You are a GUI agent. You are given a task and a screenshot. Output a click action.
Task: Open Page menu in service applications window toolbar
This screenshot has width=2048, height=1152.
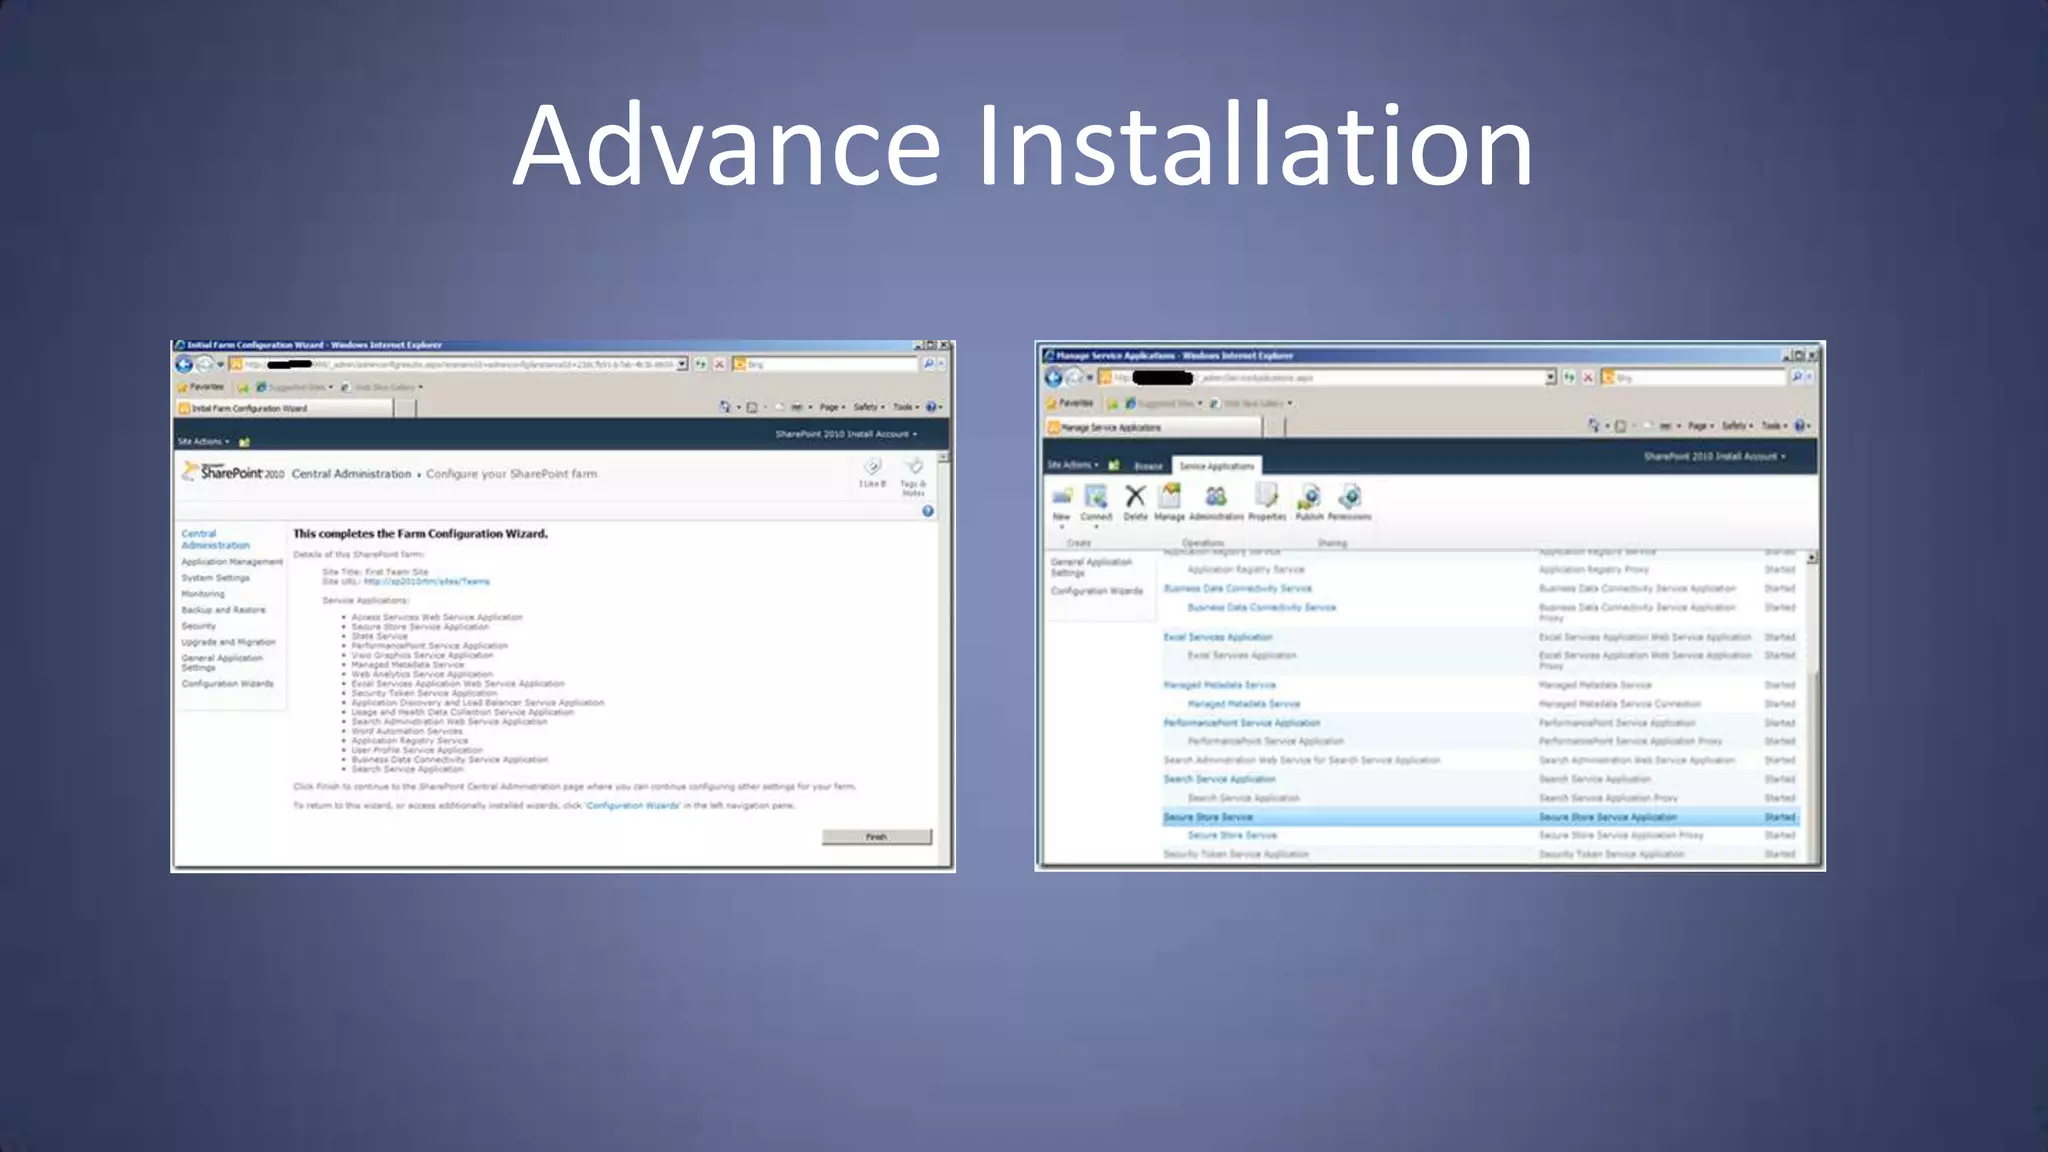click(x=1701, y=426)
